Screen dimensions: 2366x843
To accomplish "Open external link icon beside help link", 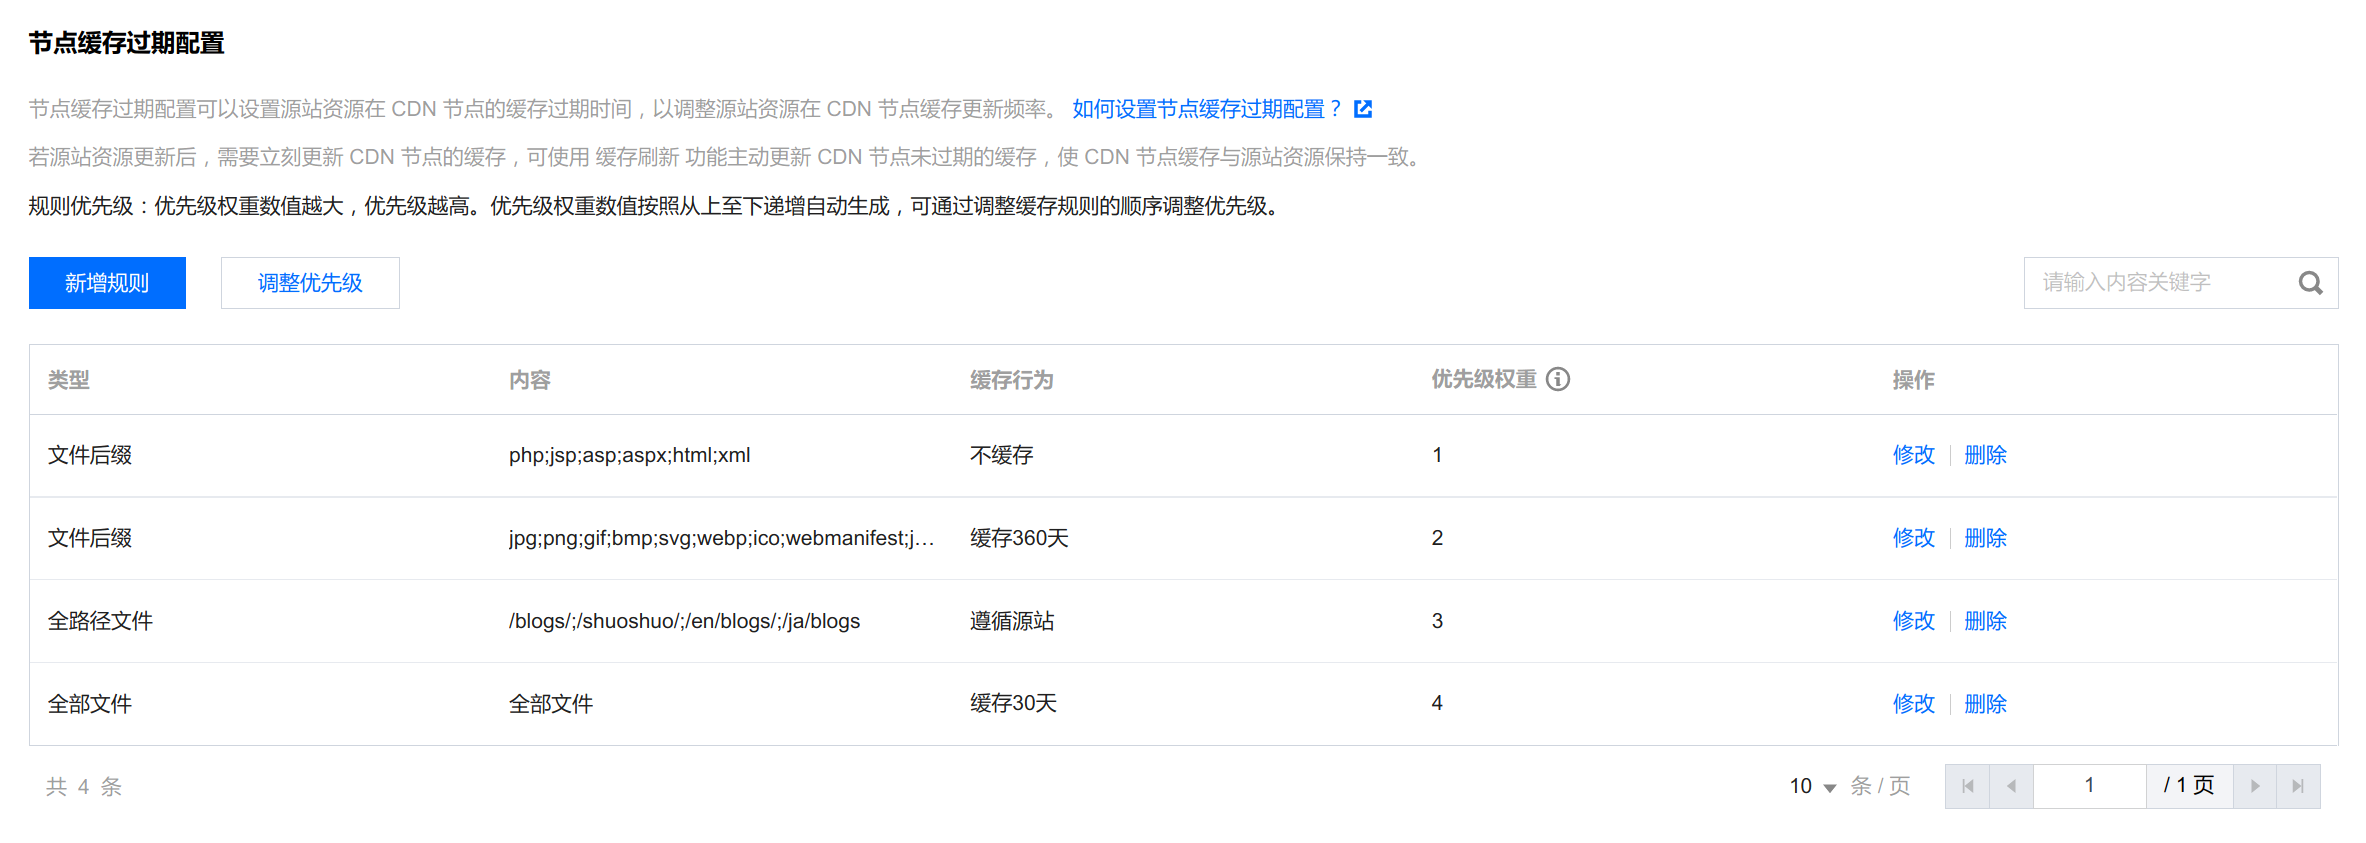I will 1363,109.
